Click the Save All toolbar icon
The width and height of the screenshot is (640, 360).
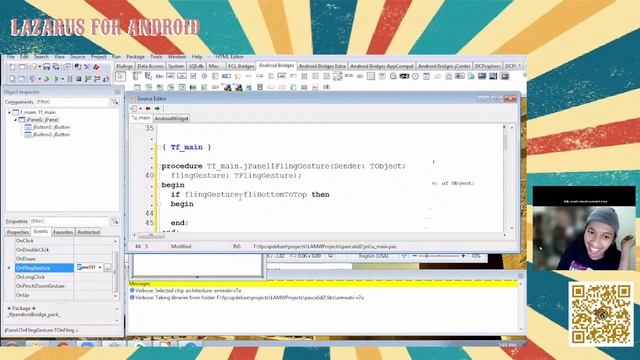(x=56, y=67)
